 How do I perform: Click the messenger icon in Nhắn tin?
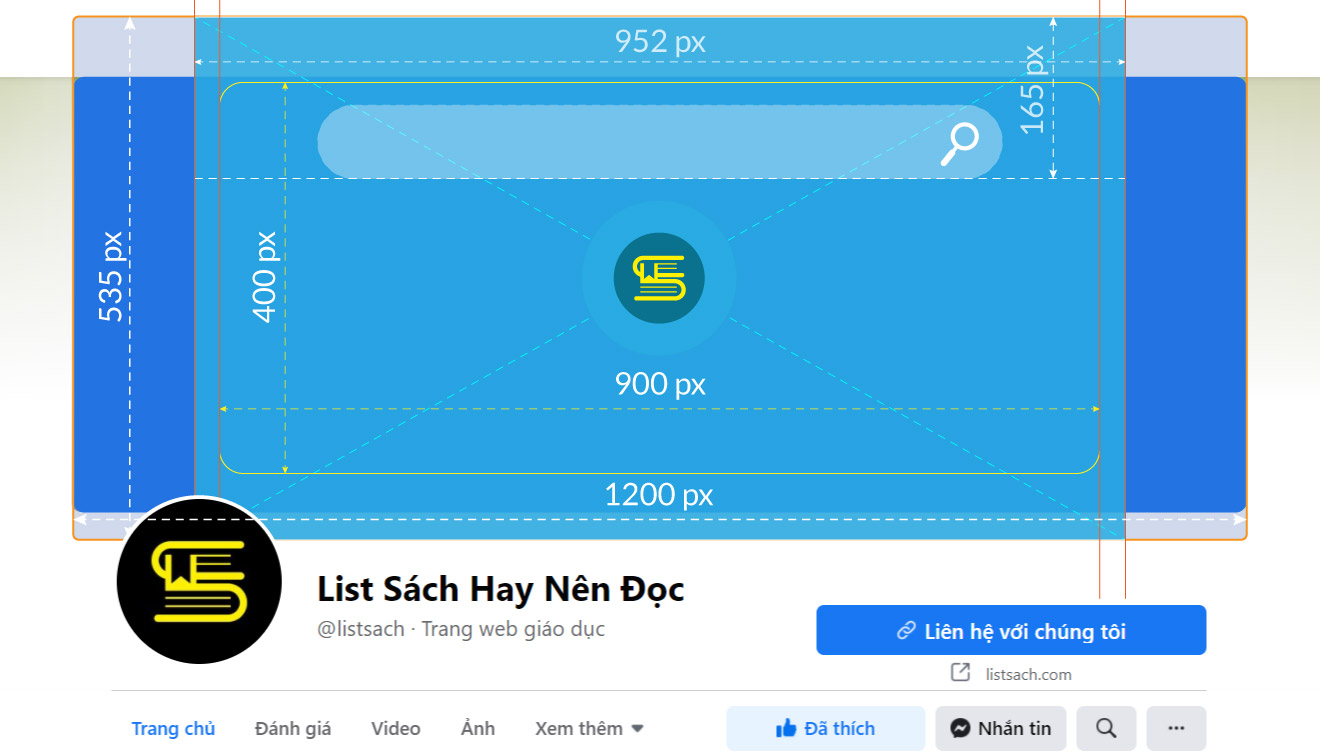(960, 729)
